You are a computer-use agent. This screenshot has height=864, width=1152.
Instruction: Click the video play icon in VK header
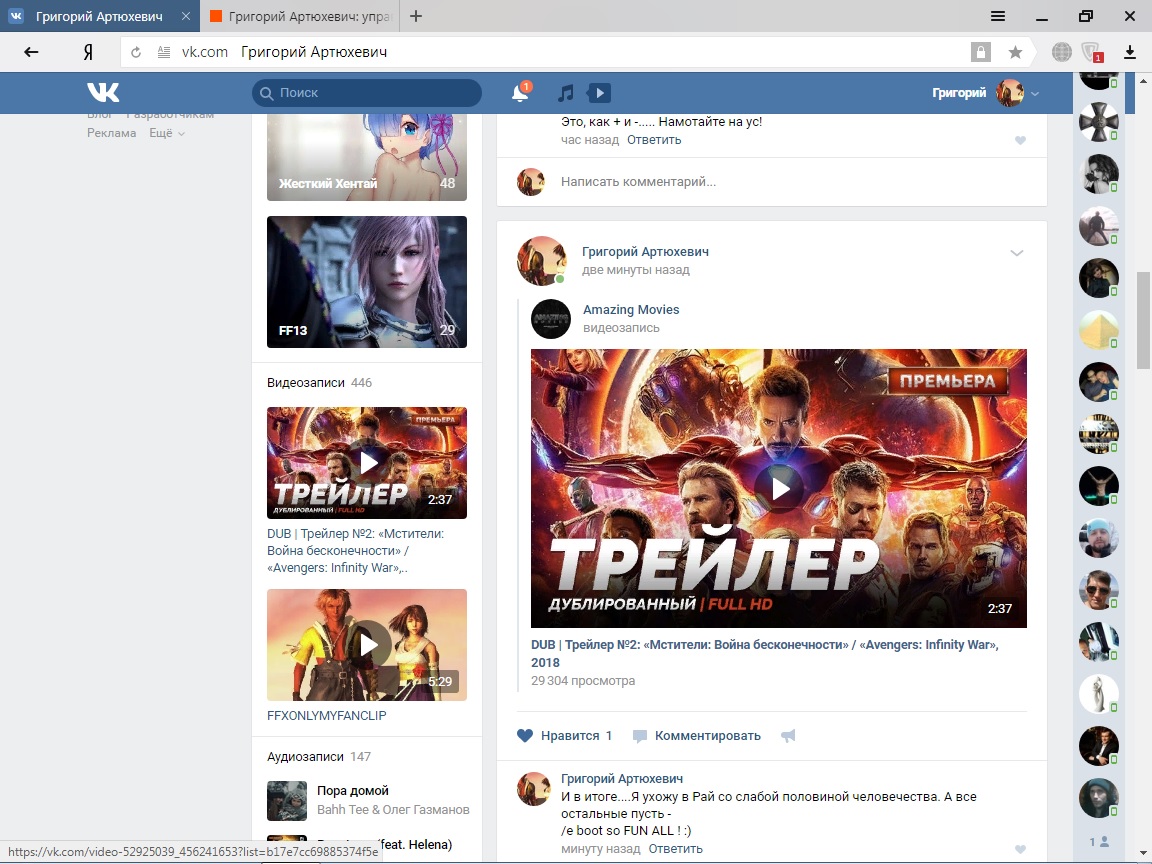599,93
